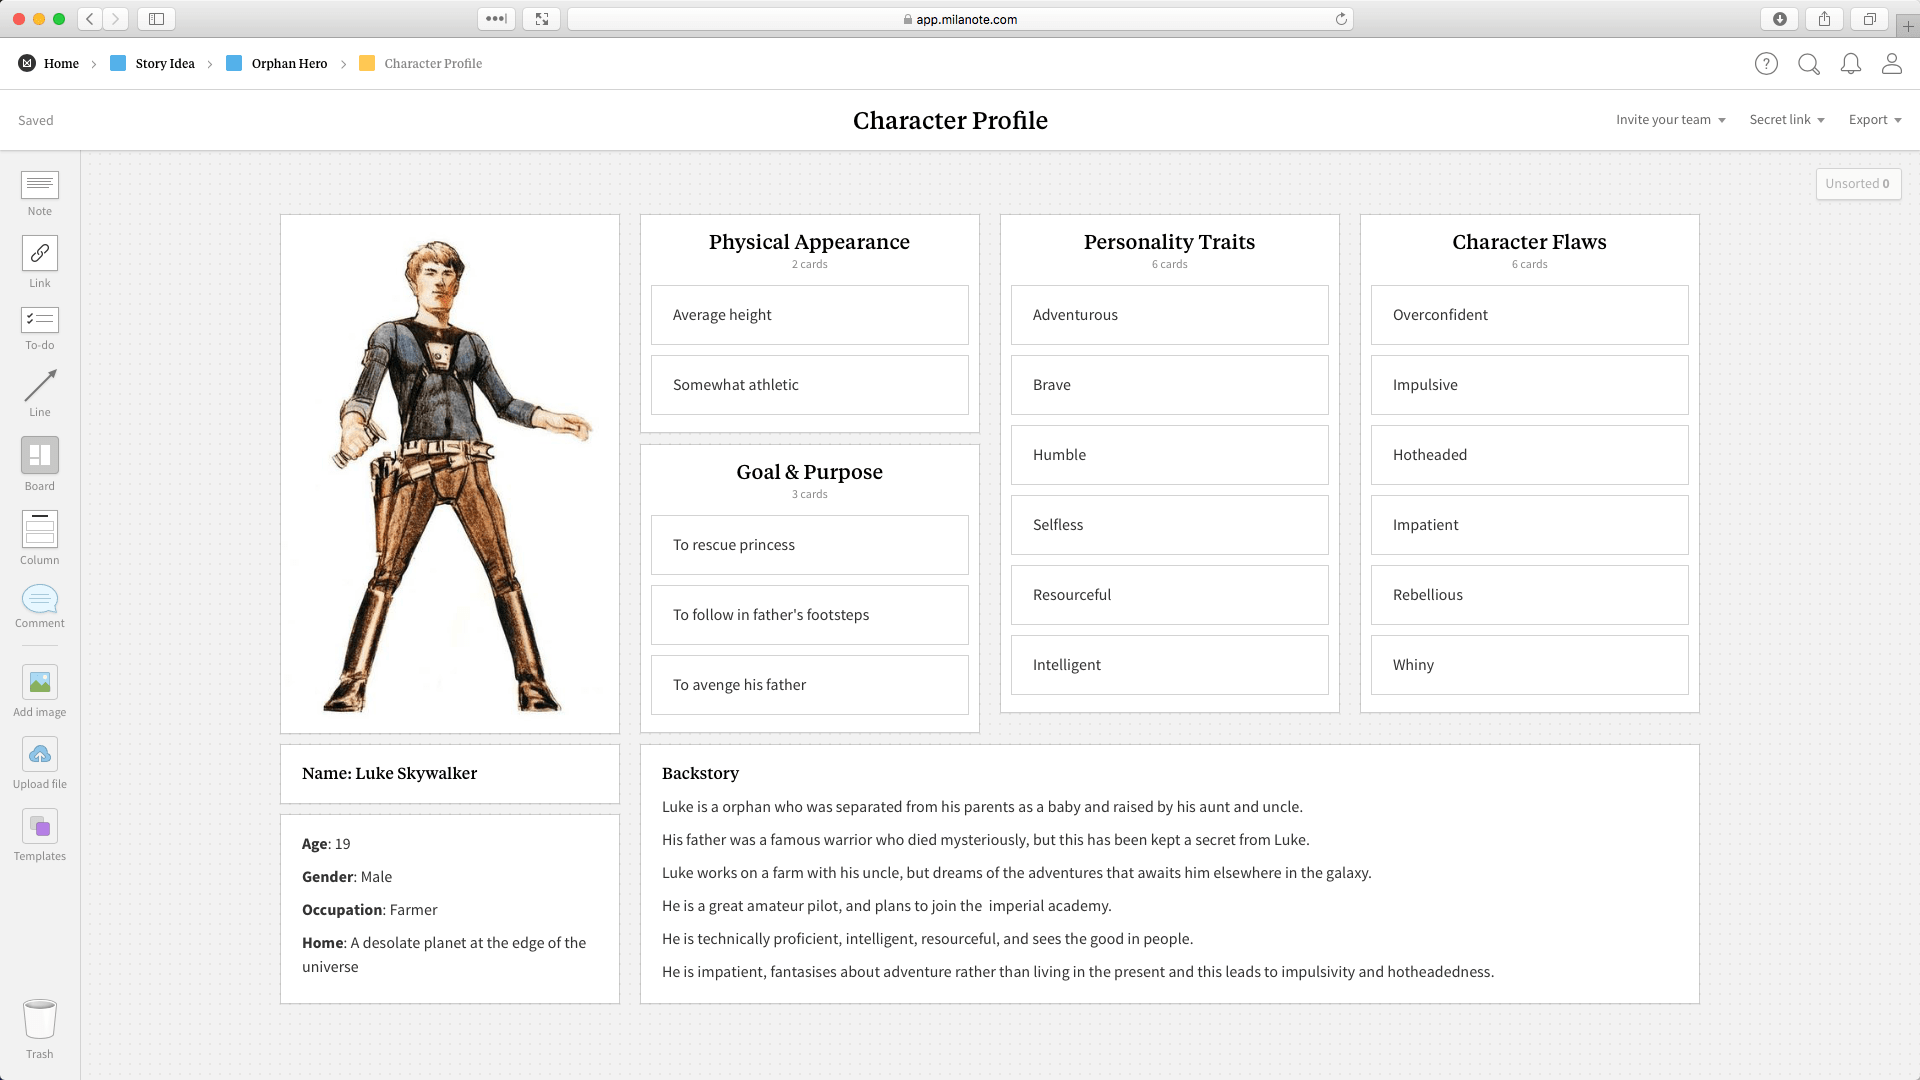The image size is (1920, 1080).
Task: Navigate to Orphan Hero breadcrumb
Action: point(289,63)
